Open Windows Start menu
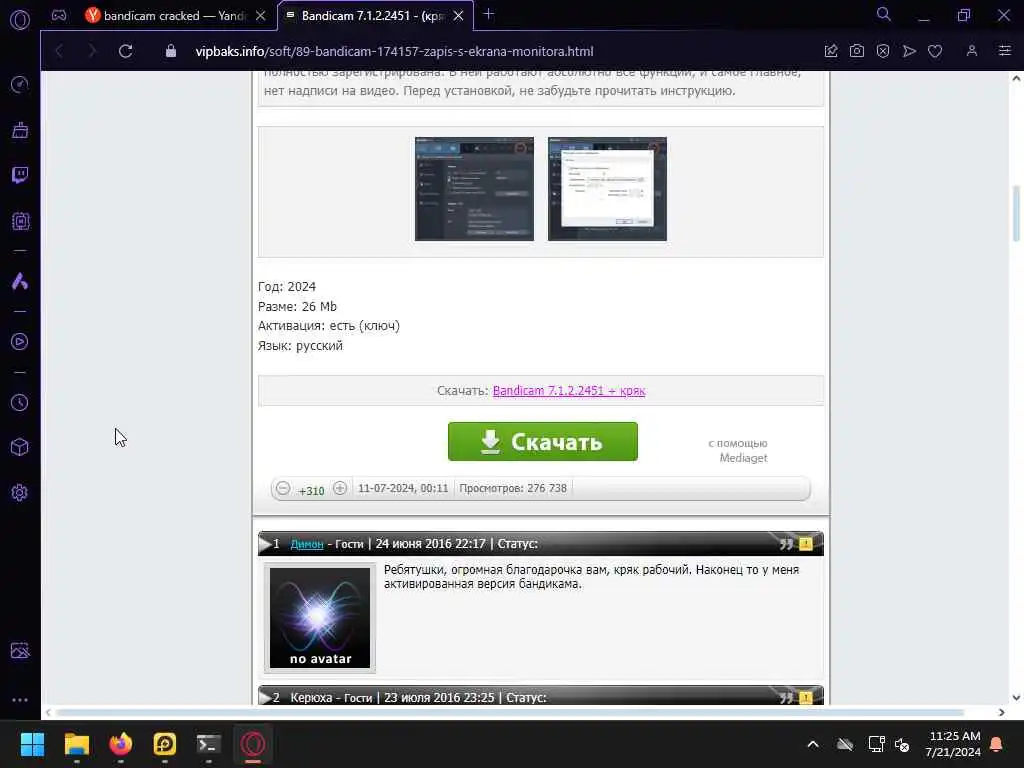This screenshot has width=1024, height=768. (32, 744)
